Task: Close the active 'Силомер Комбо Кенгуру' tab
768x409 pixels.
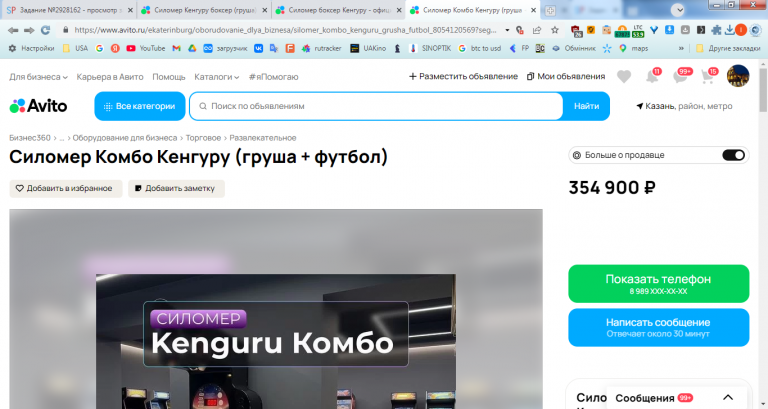Action: [533, 10]
